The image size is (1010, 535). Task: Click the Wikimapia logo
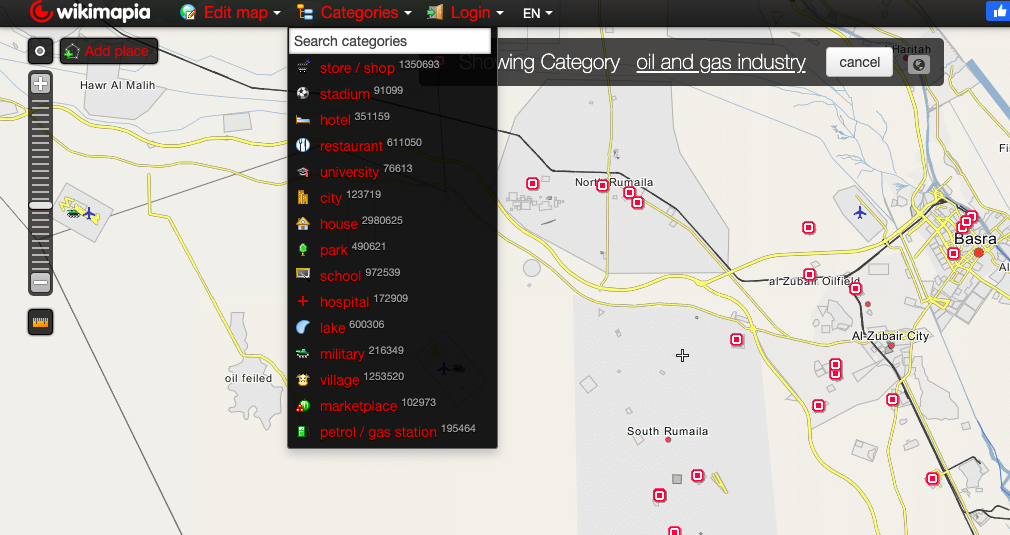pos(90,12)
